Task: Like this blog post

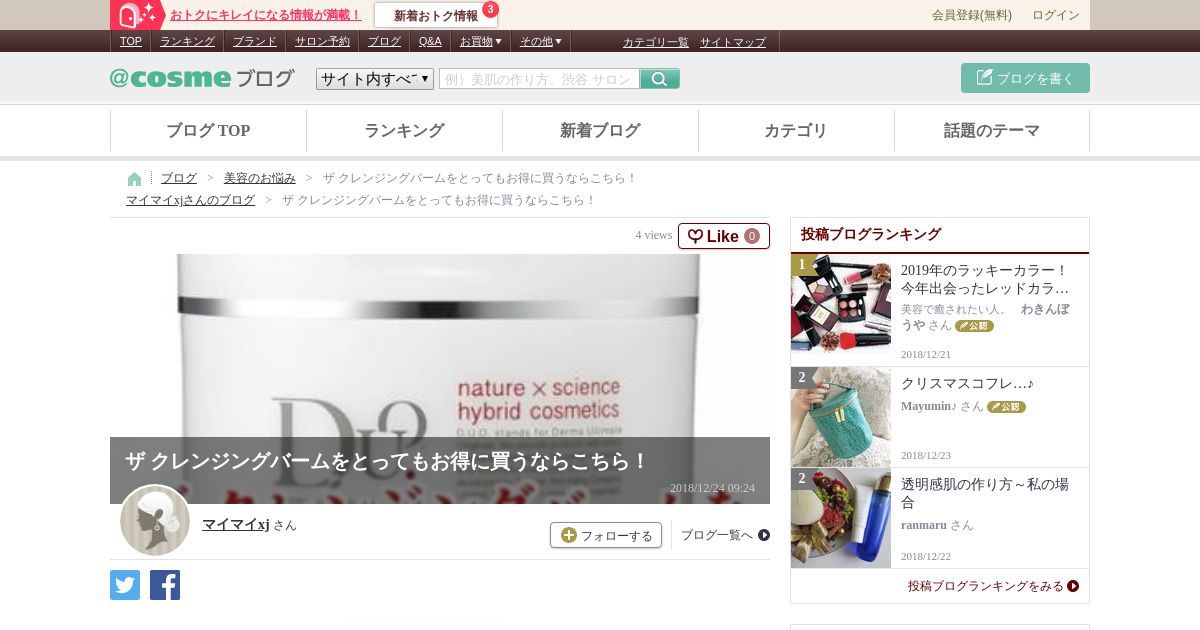Action: (724, 236)
